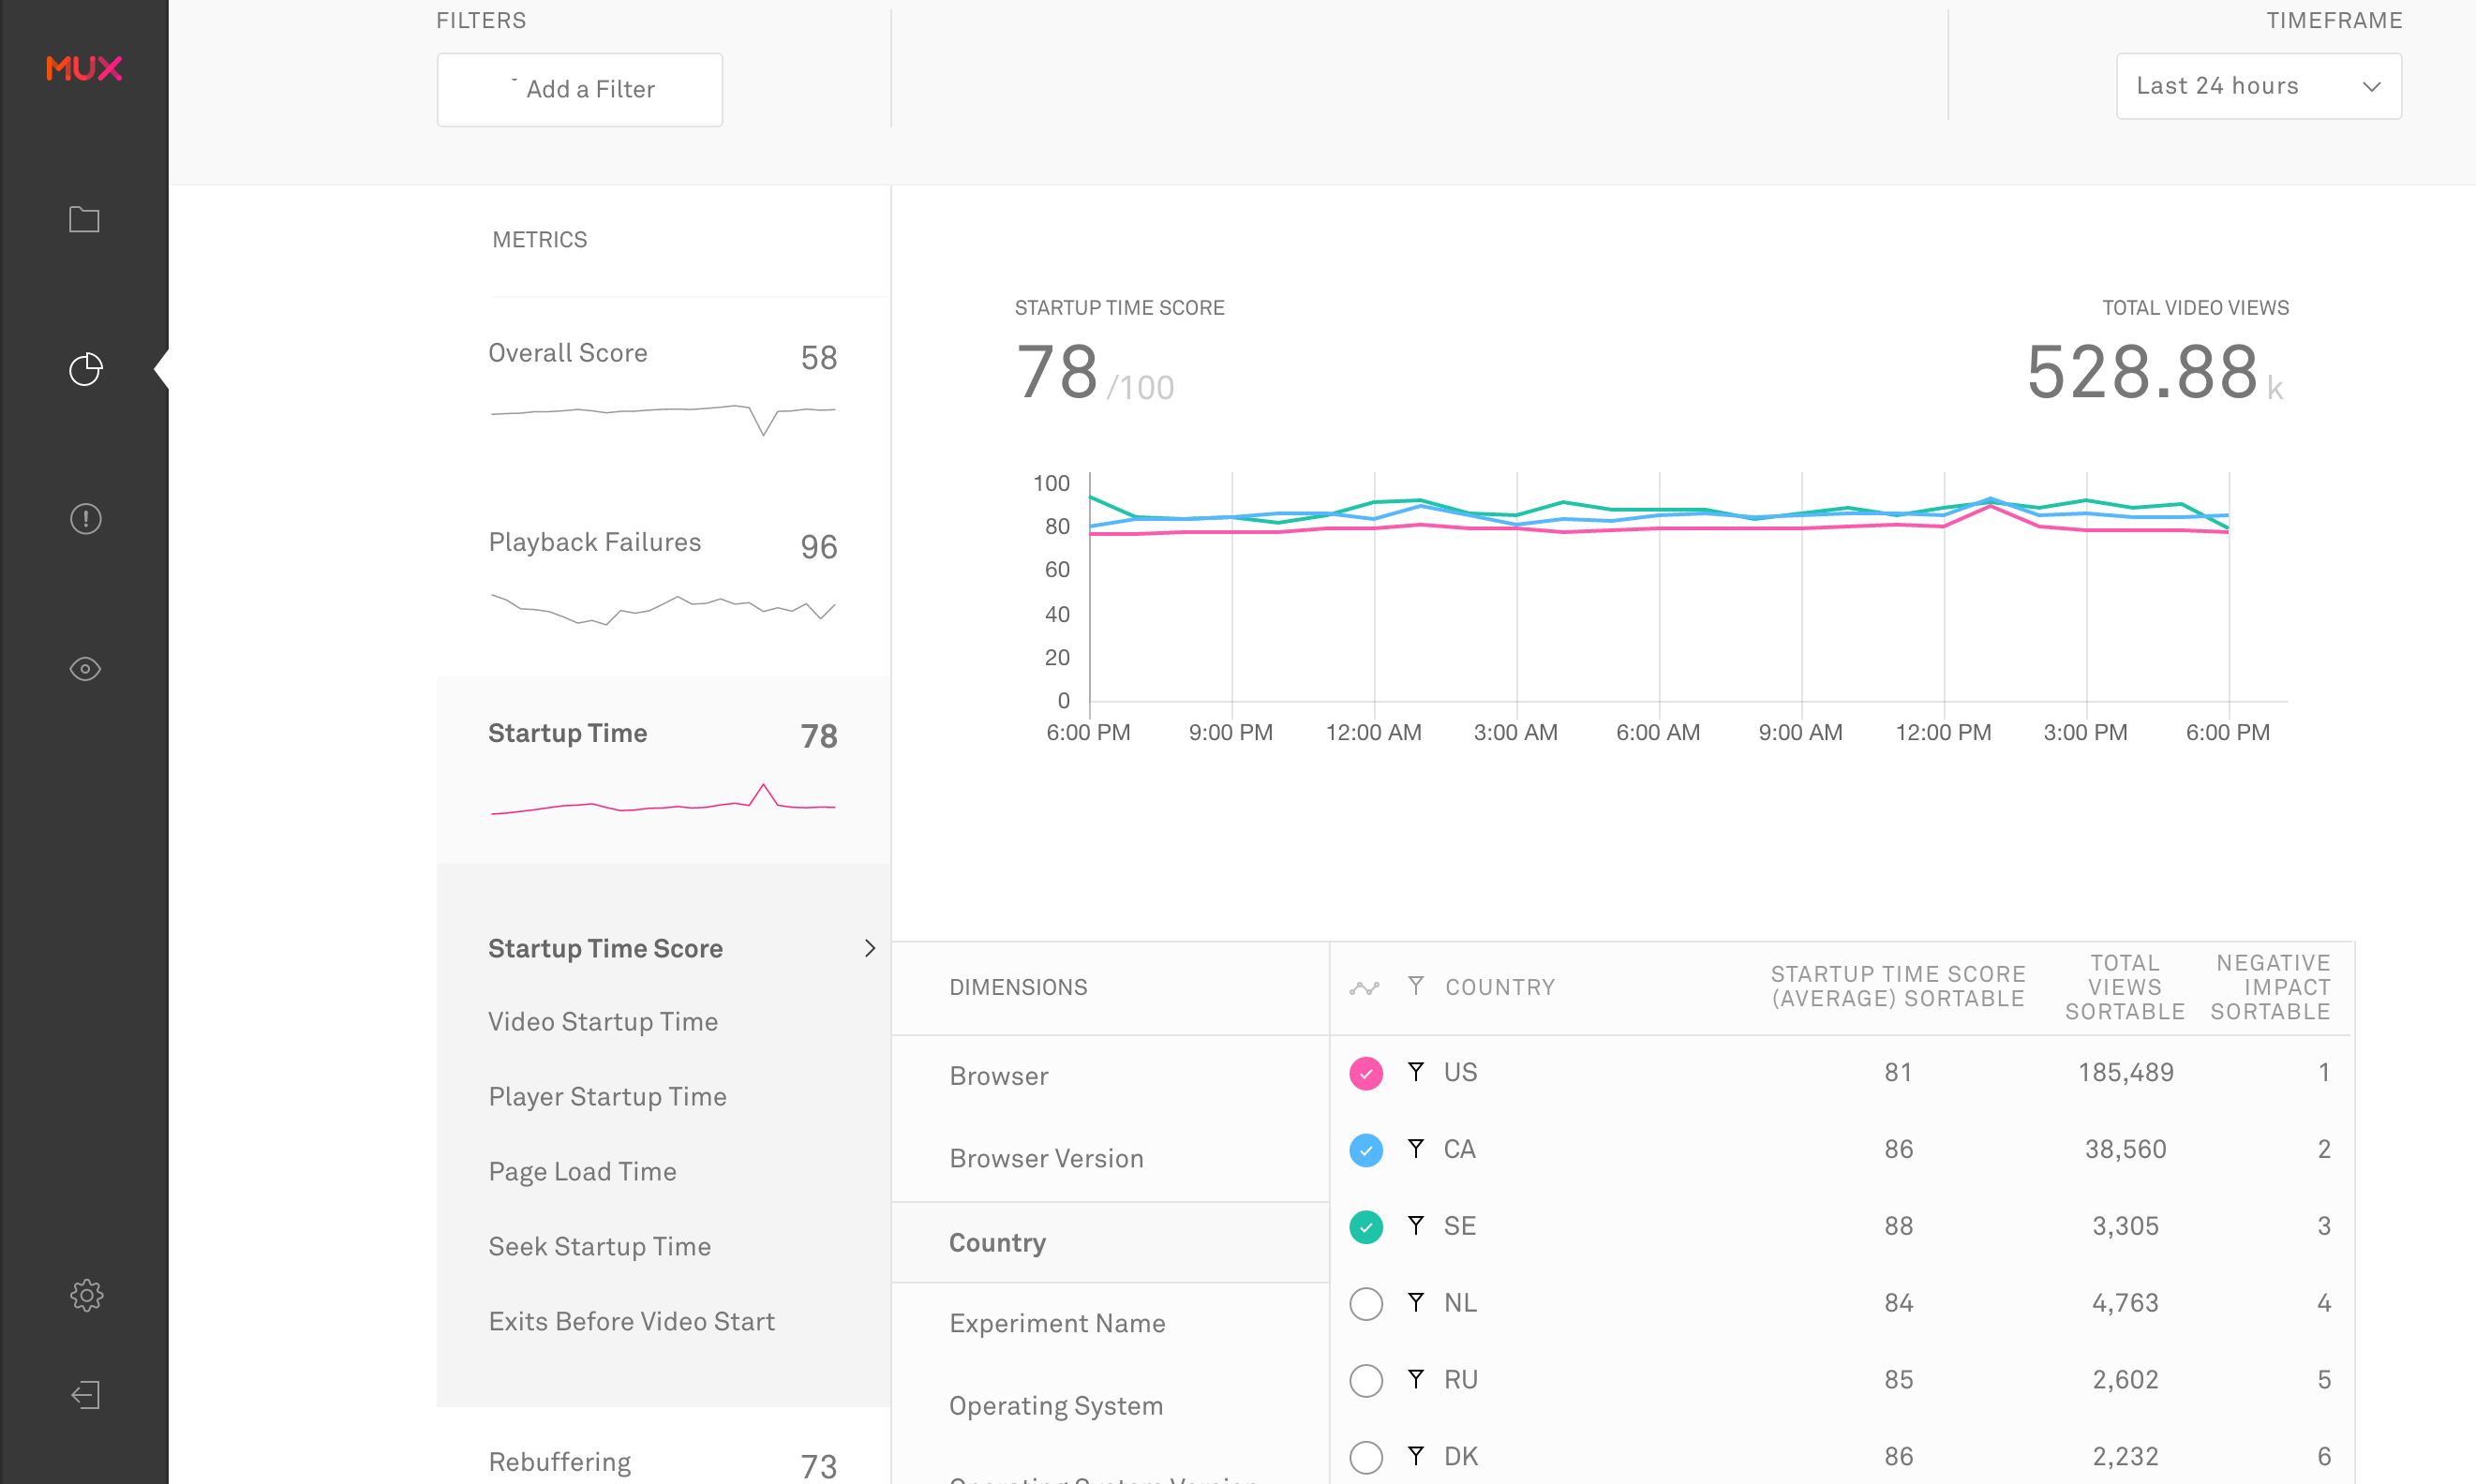Viewport: 2476px width, 1484px height.
Task: Open the errors alert icon in sidebar
Action: [85, 519]
